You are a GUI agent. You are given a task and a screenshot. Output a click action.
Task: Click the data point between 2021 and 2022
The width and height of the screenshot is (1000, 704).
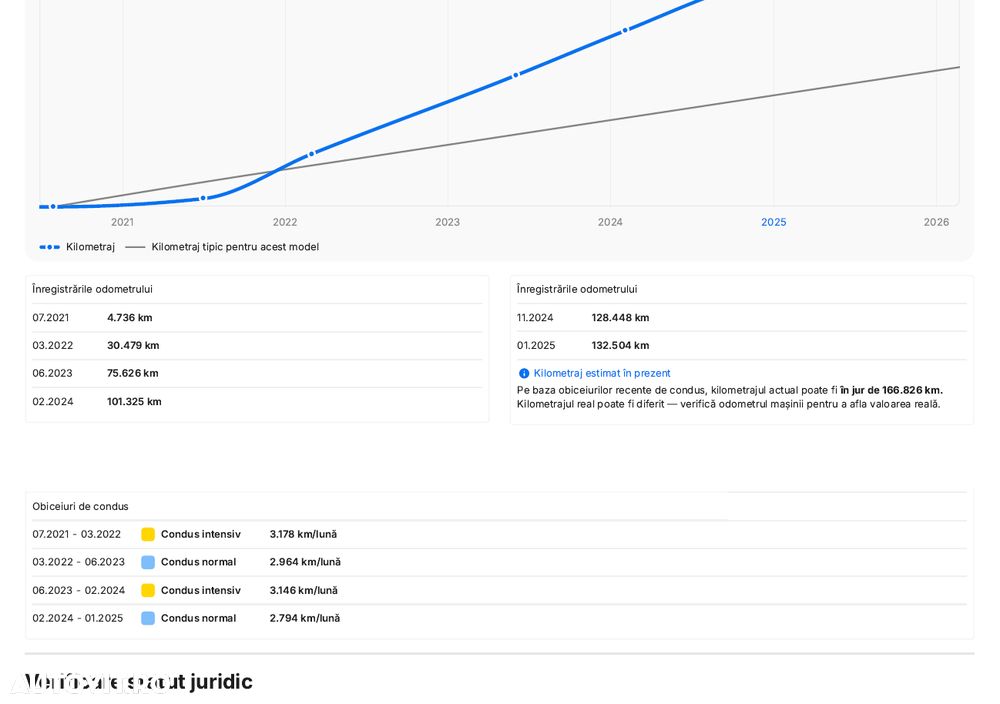(203, 198)
